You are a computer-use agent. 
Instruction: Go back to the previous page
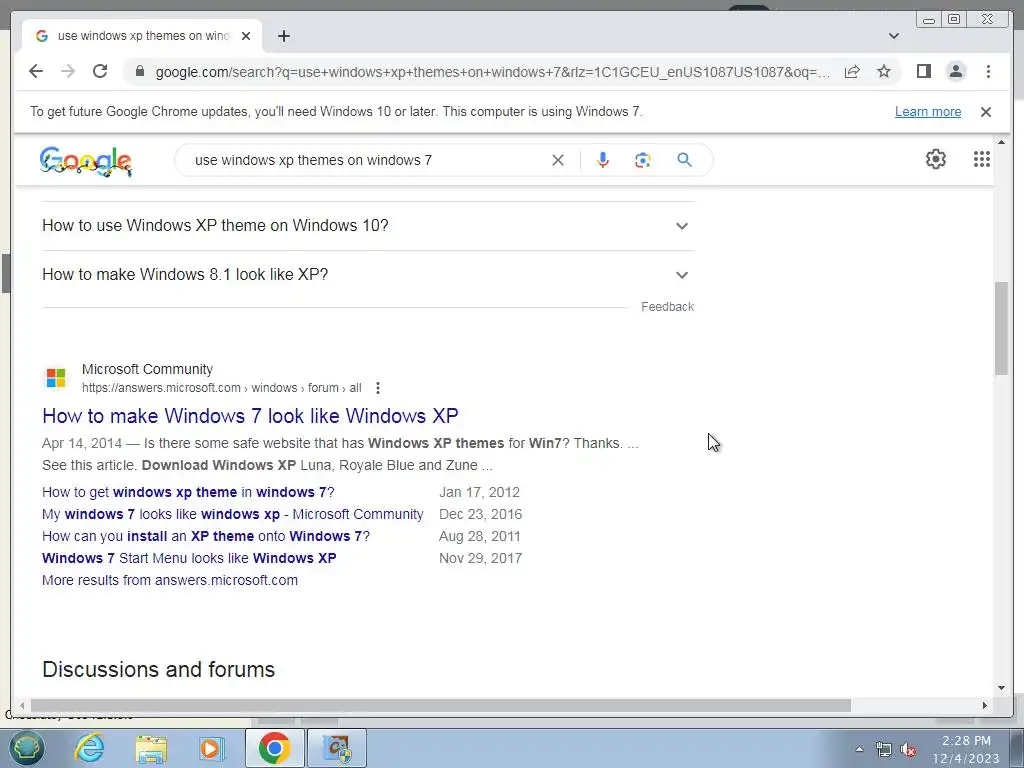[x=36, y=71]
